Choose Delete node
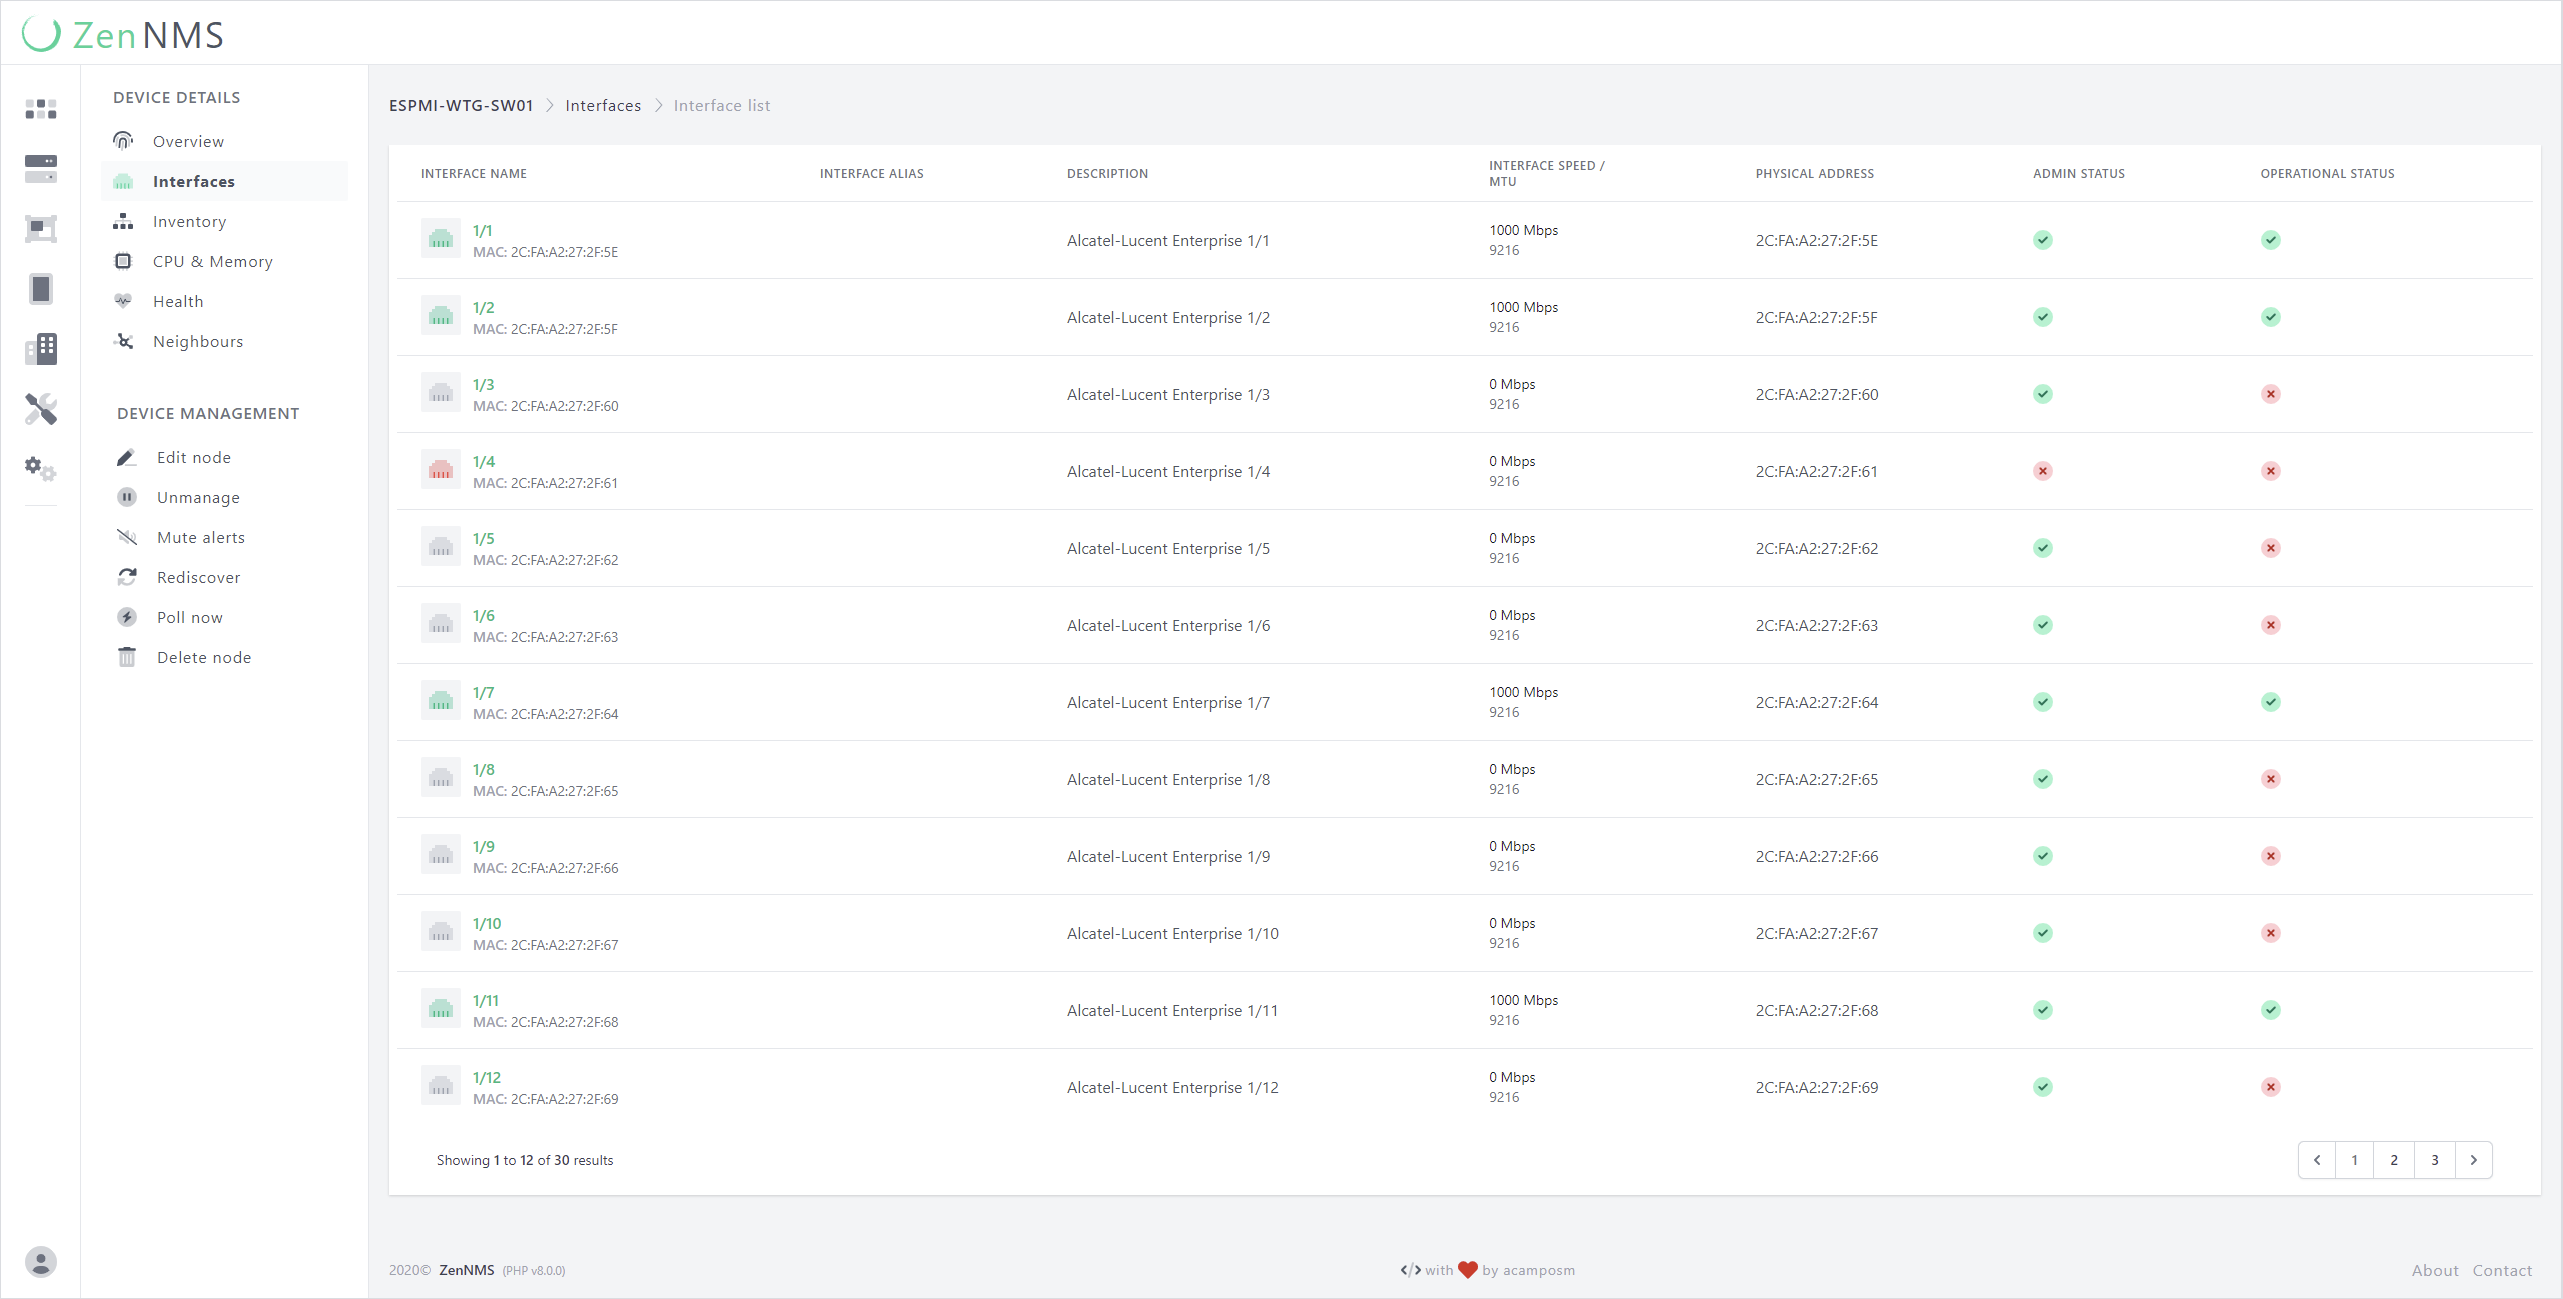 coord(204,658)
